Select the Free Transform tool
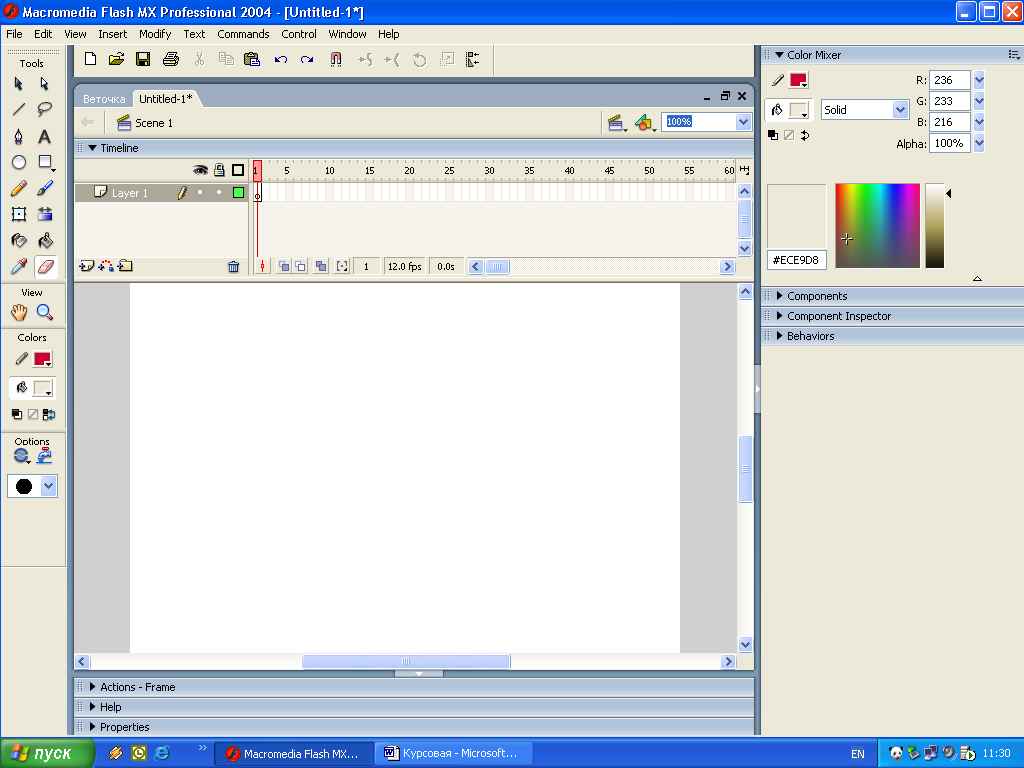Viewport: 1024px width, 768px height. click(x=18, y=214)
